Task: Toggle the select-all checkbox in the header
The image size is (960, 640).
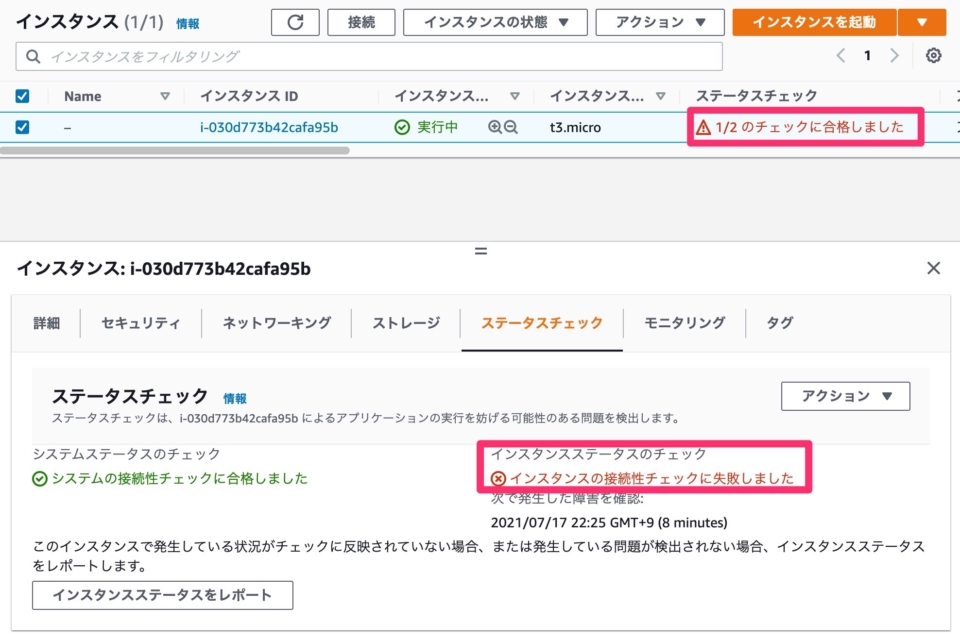Action: (22, 95)
